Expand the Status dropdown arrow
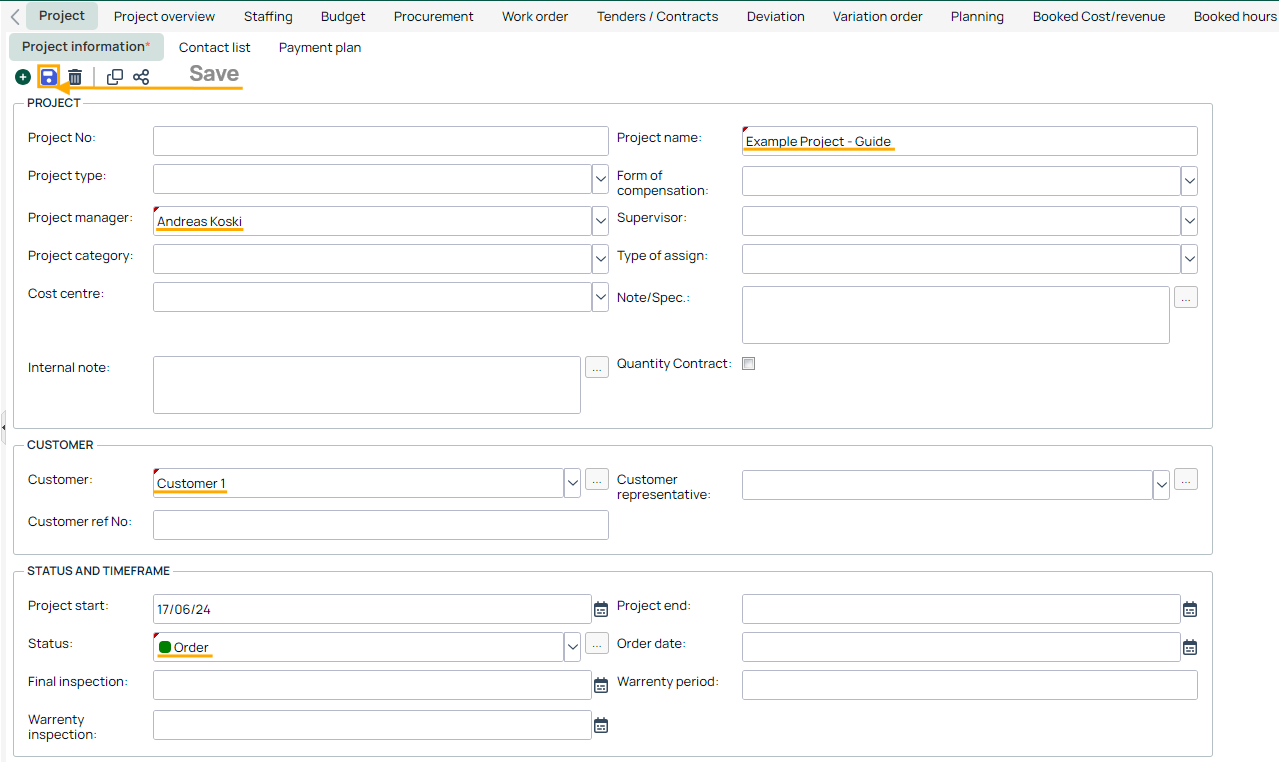The image size is (1279, 762). (573, 647)
